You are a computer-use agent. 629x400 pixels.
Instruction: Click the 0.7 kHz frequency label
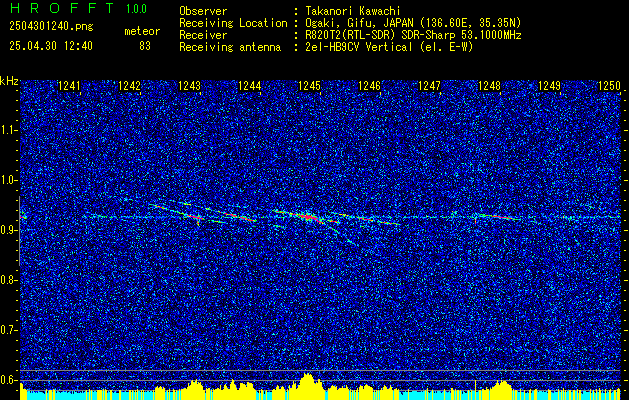tap(8, 330)
